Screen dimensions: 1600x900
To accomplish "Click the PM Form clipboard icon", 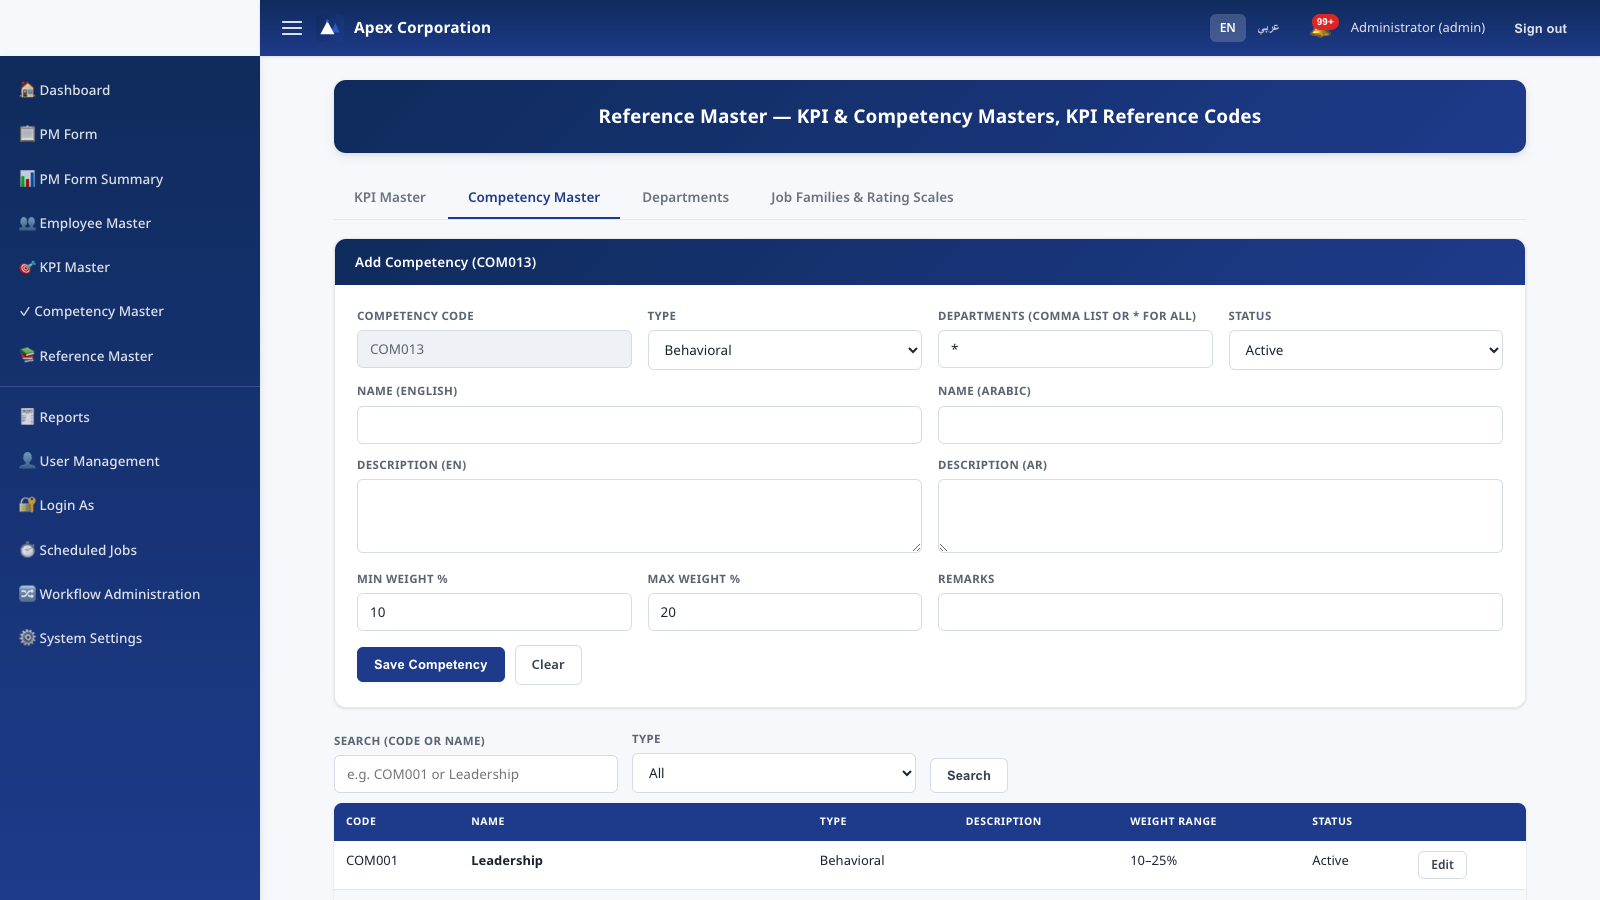I will coord(27,134).
